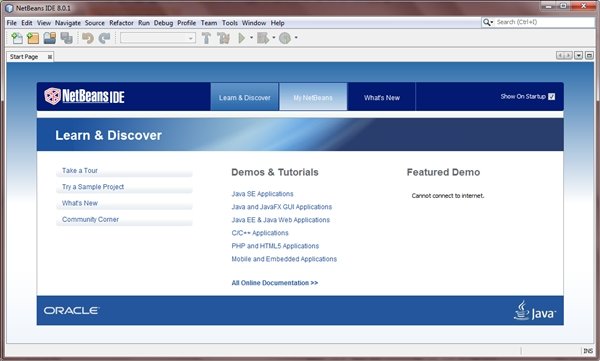Image resolution: width=600 pixels, height=361 pixels.
Task: Click scroll documents left arrow
Action: pos(560,56)
